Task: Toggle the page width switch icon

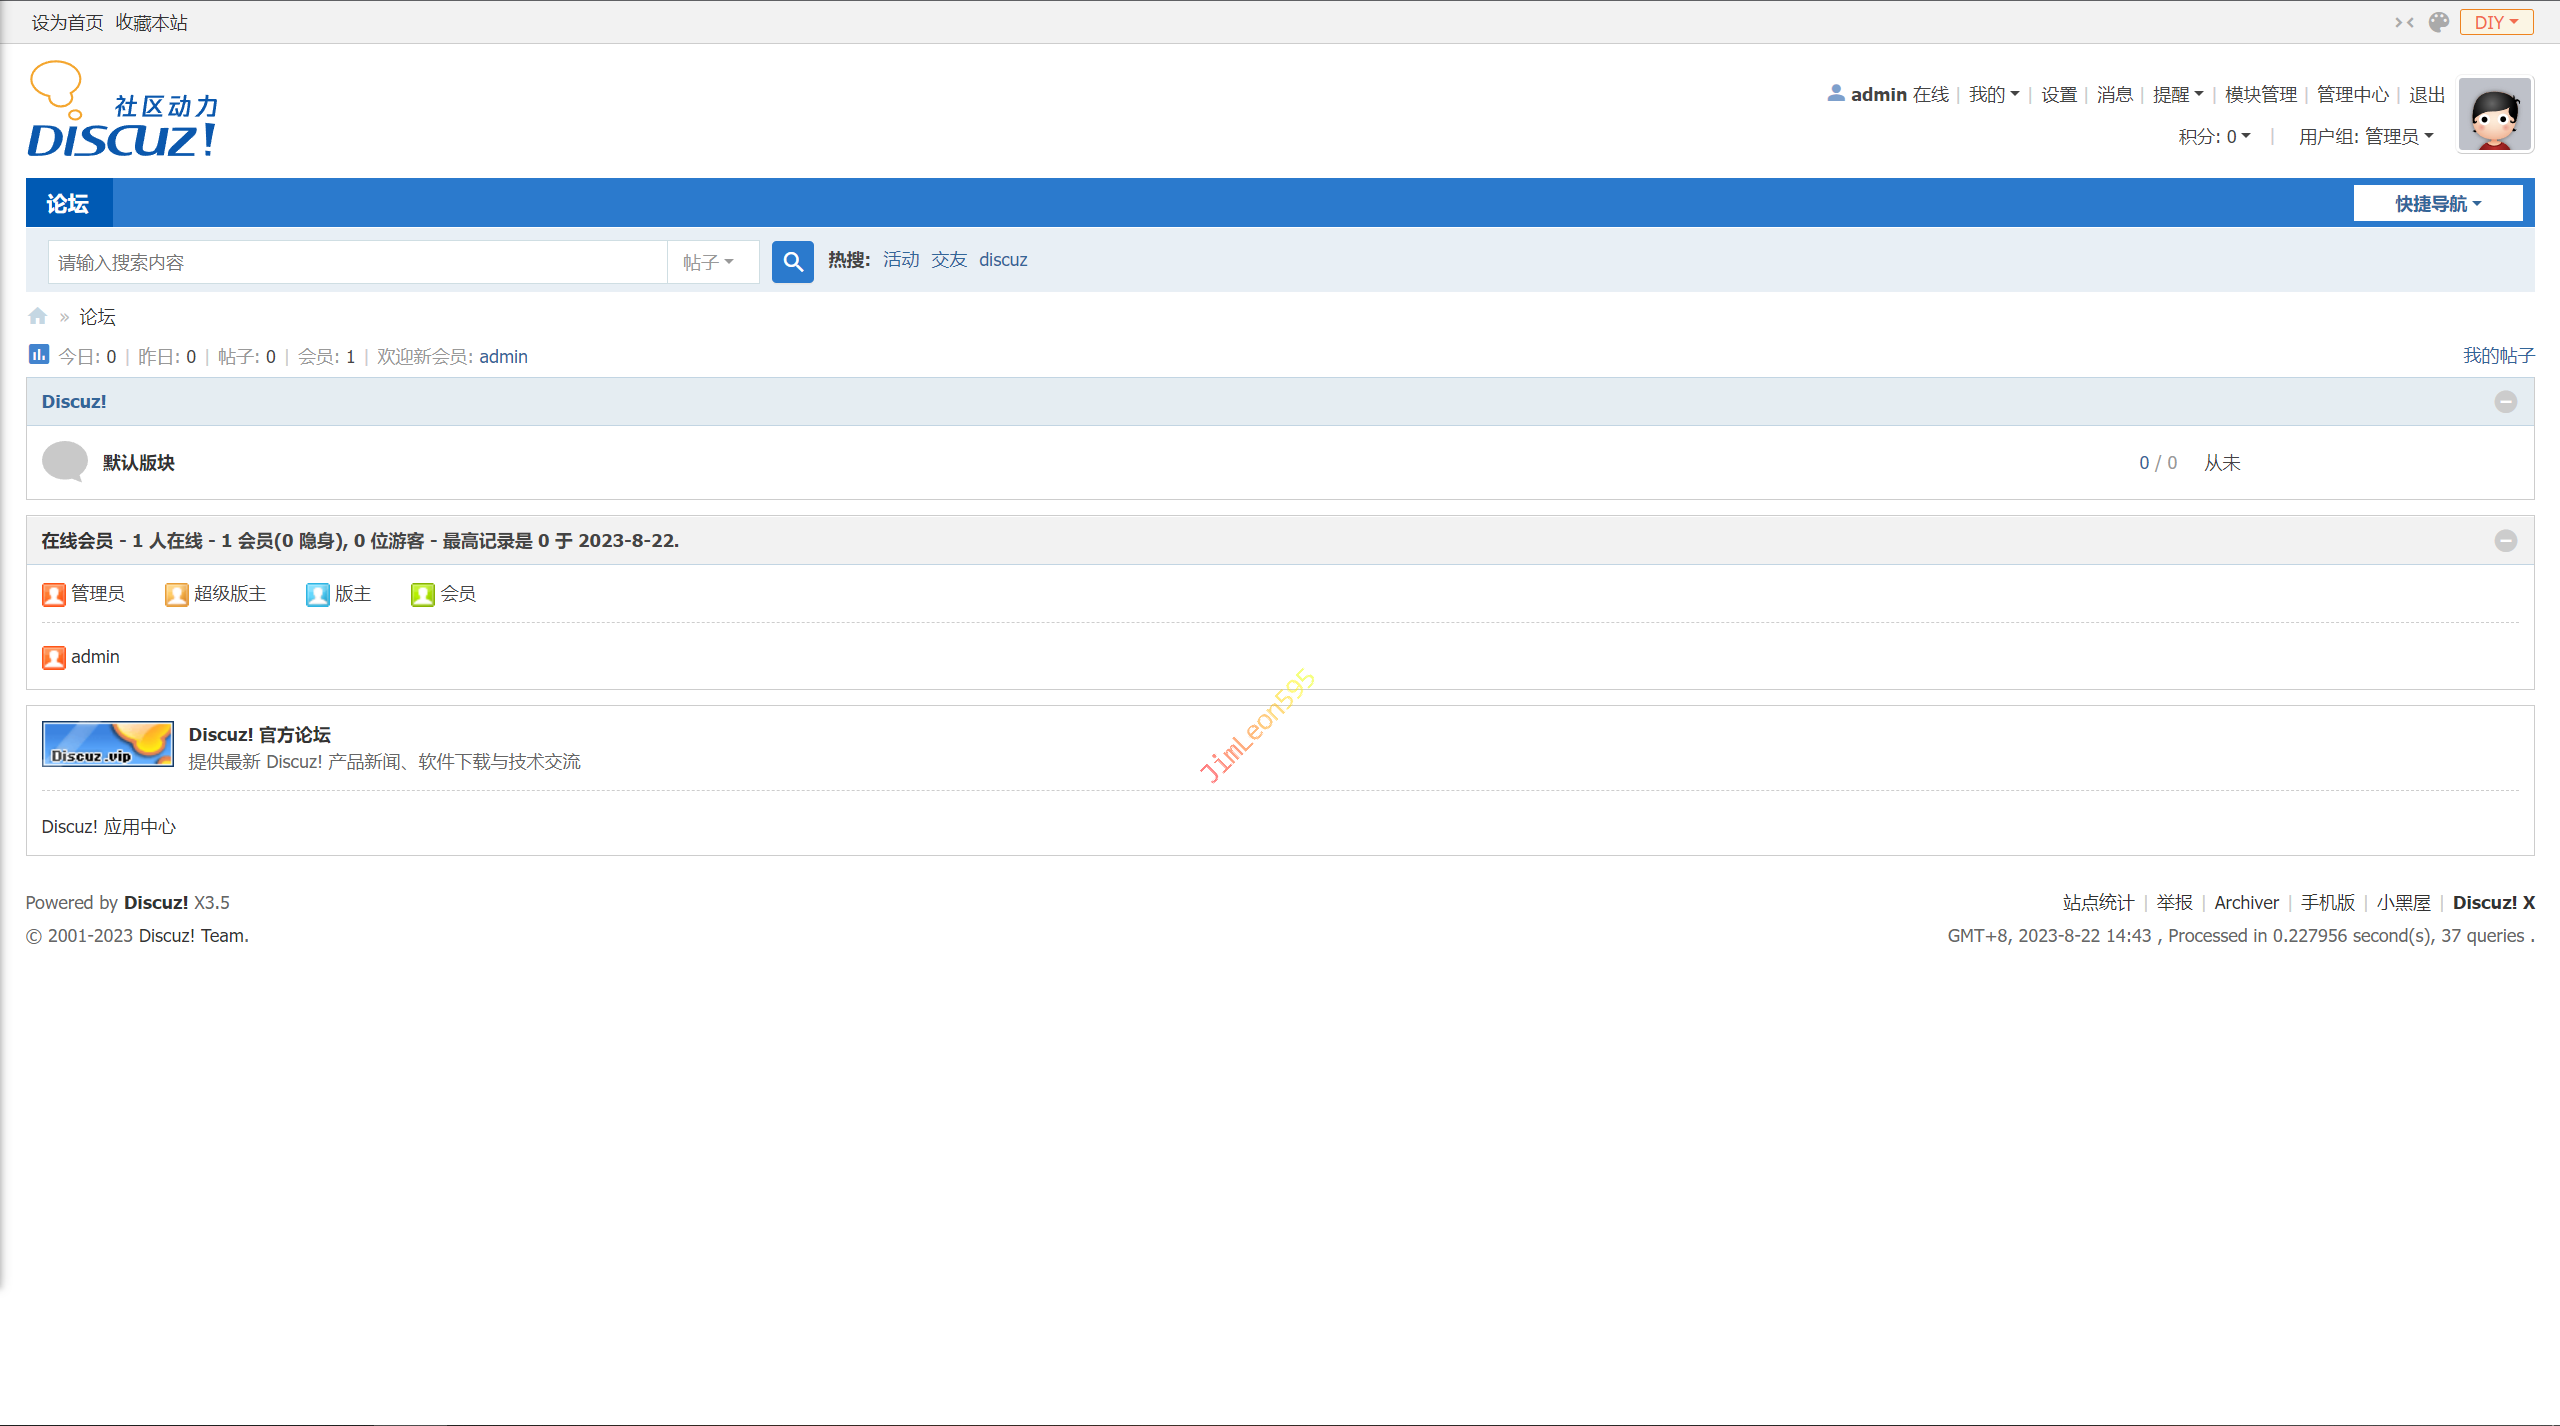Action: tap(2404, 22)
